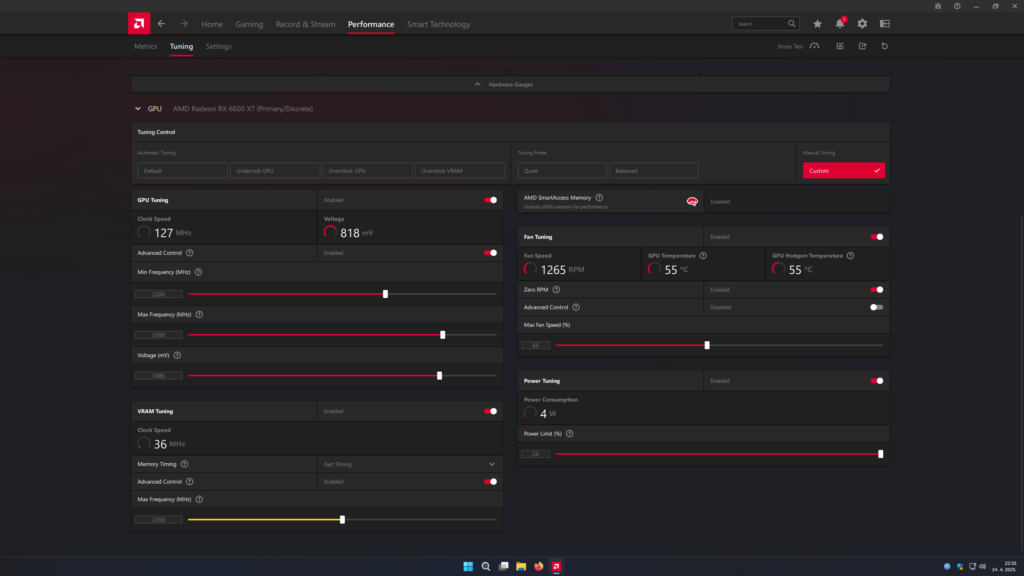Click the export tuning profile icon
This screenshot has width=1024, height=576.
862,46
